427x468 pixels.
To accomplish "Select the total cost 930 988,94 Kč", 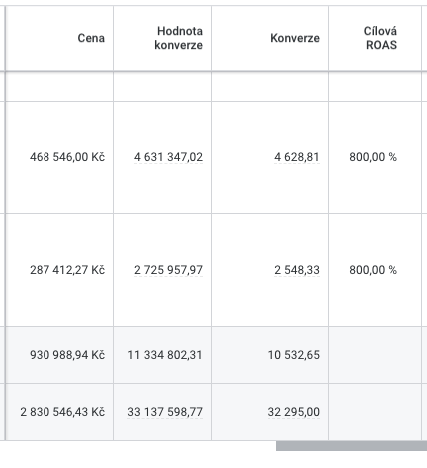I will 67,355.
